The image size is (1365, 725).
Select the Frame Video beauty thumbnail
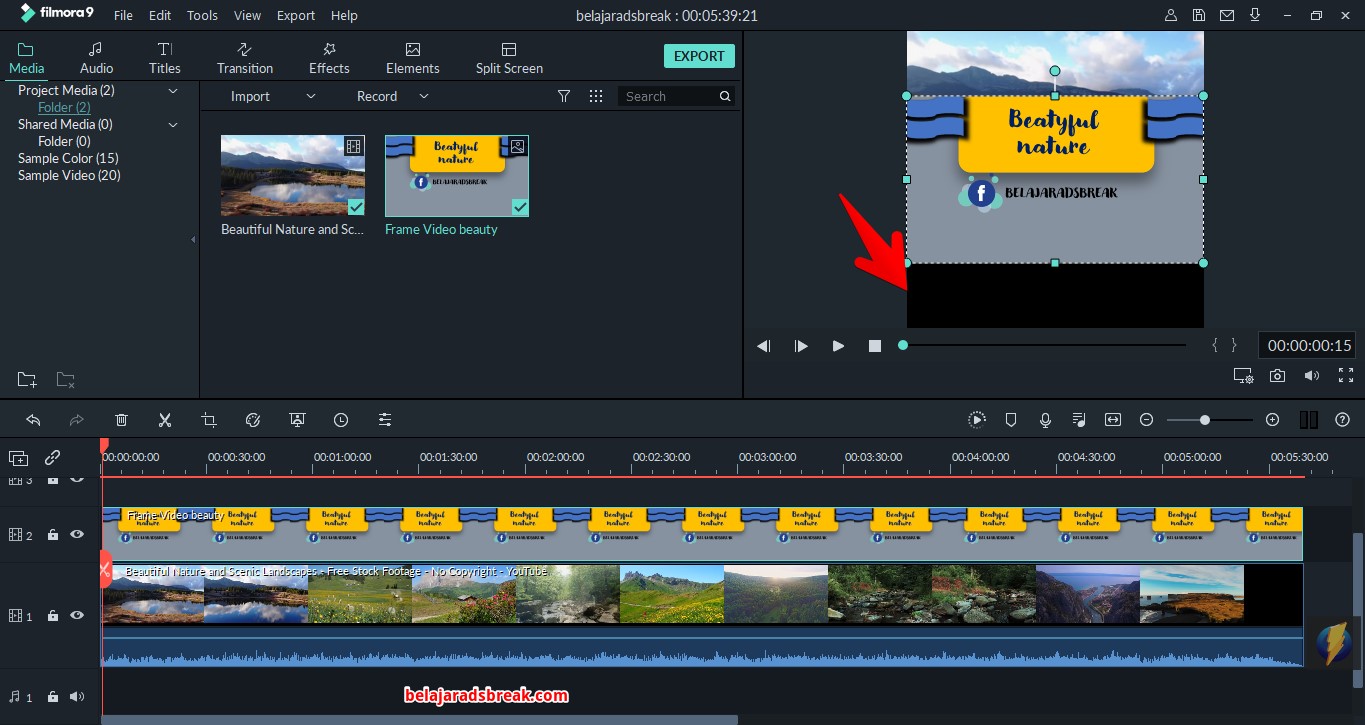pyautogui.click(x=457, y=176)
